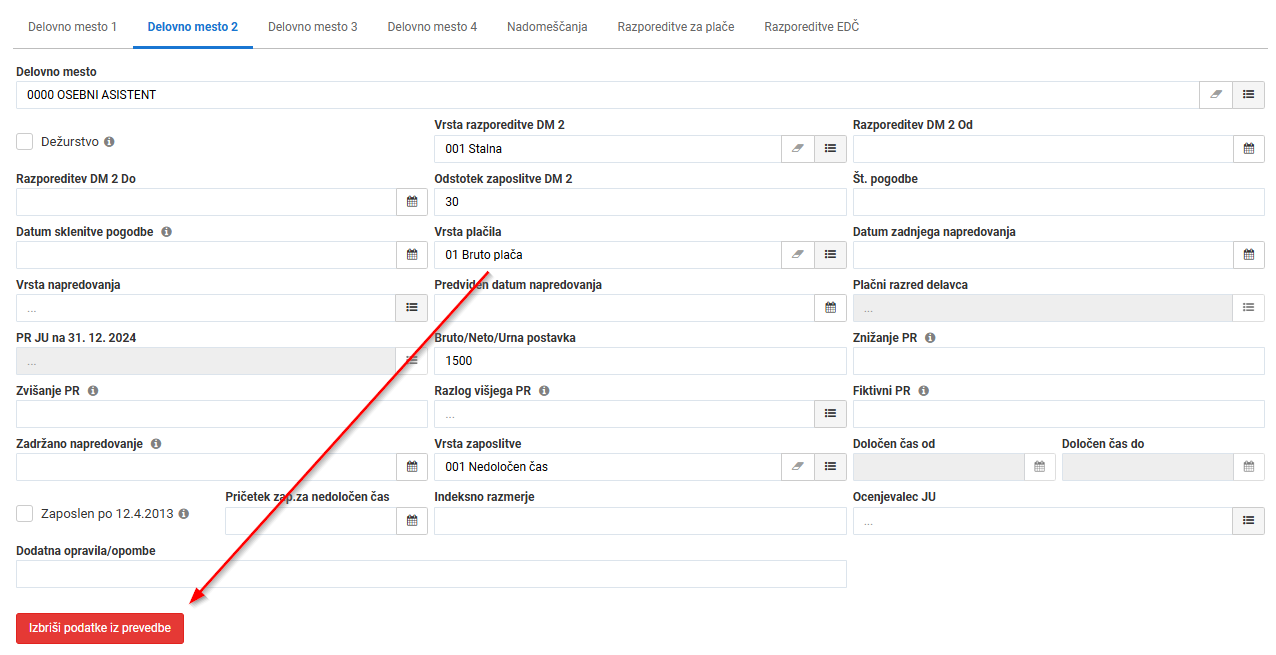Screen dimensions: 1276x655
Task: Click into Dodatna opravila/opombe field
Action: click(x=432, y=574)
